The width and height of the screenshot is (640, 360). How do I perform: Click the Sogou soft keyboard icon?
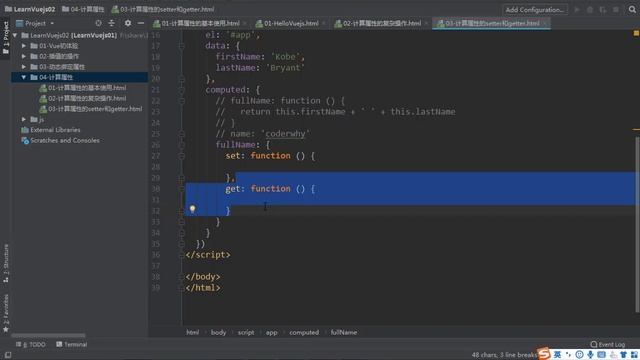[601, 355]
